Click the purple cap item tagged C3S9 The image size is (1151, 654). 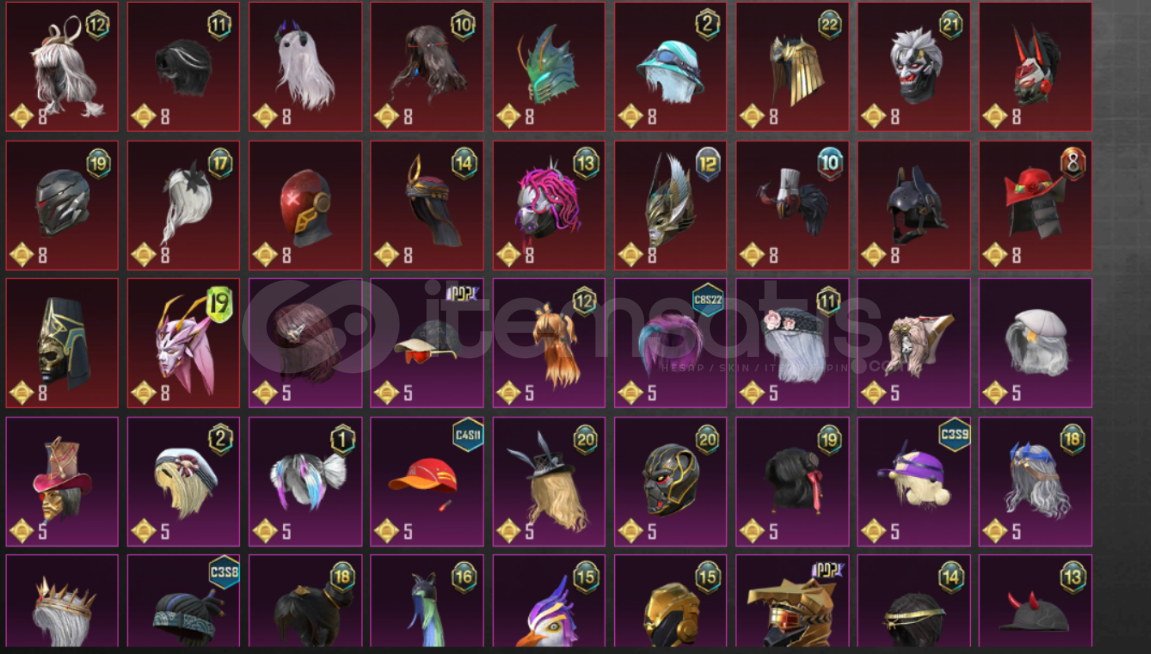coord(914,482)
